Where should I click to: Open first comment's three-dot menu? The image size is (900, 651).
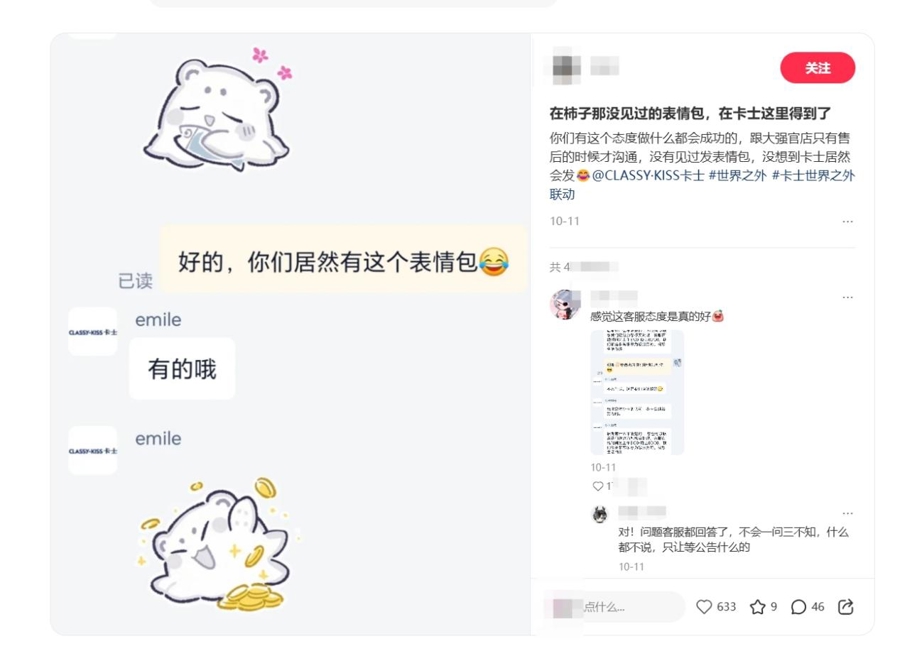click(848, 297)
